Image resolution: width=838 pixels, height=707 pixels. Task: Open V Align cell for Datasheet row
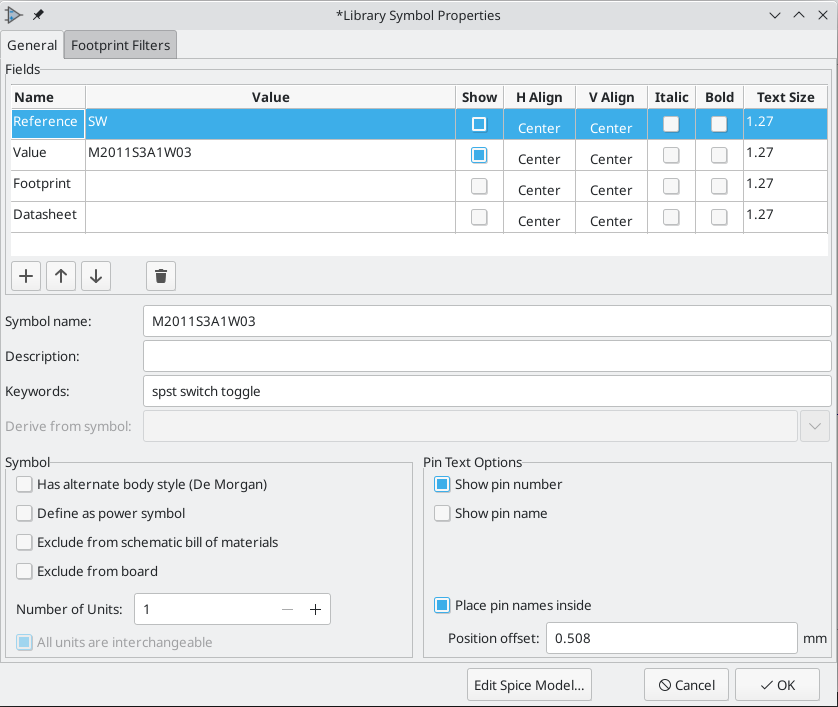(610, 220)
